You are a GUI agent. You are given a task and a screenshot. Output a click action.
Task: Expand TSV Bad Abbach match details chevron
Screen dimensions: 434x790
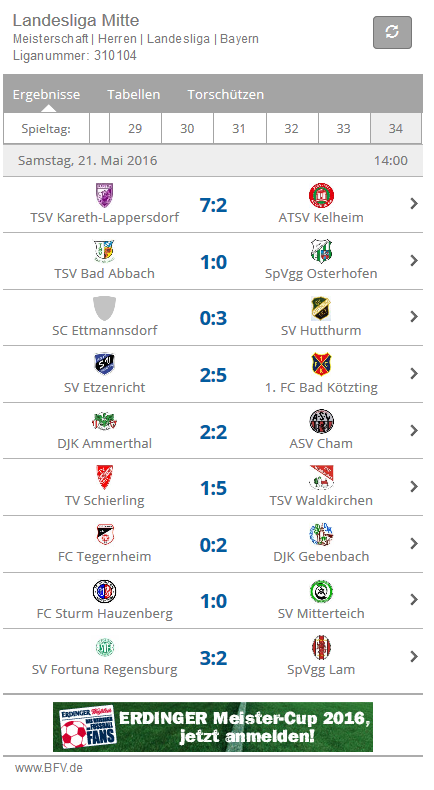pos(414,260)
